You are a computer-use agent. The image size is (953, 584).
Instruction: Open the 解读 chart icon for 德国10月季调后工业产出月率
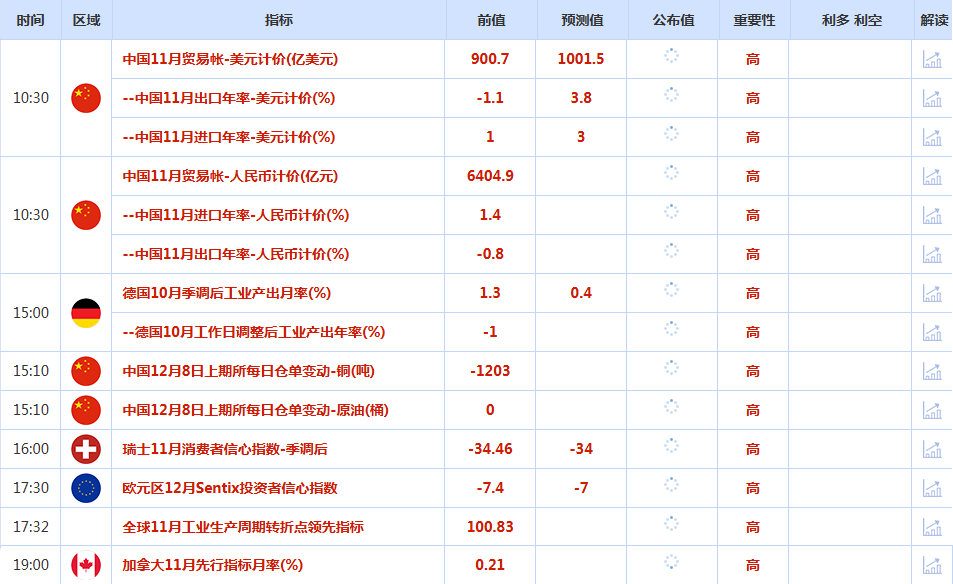pyautogui.click(x=932, y=293)
